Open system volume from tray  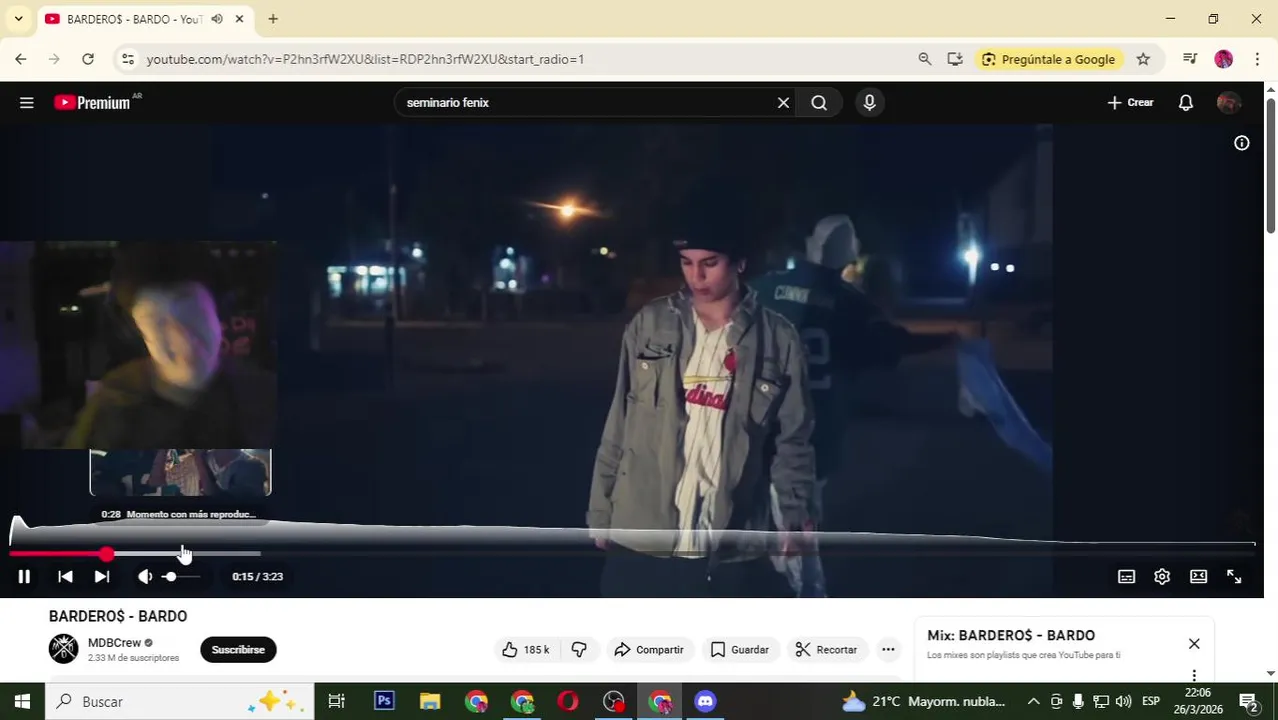coord(1123,701)
